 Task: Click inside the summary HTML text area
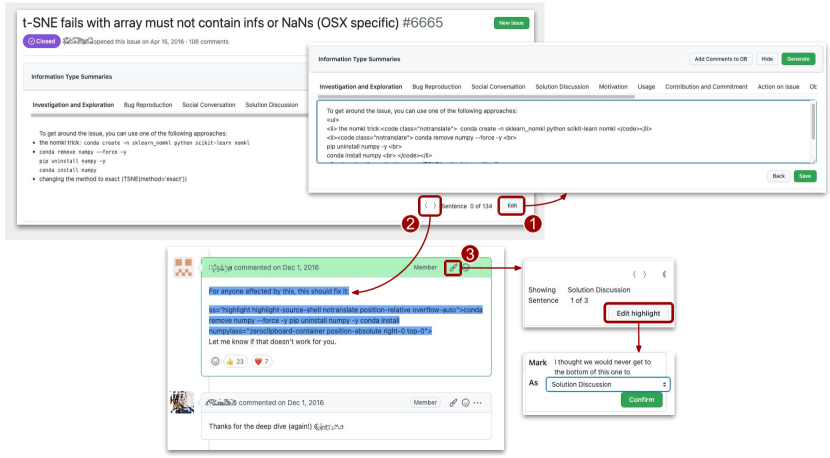pos(564,132)
